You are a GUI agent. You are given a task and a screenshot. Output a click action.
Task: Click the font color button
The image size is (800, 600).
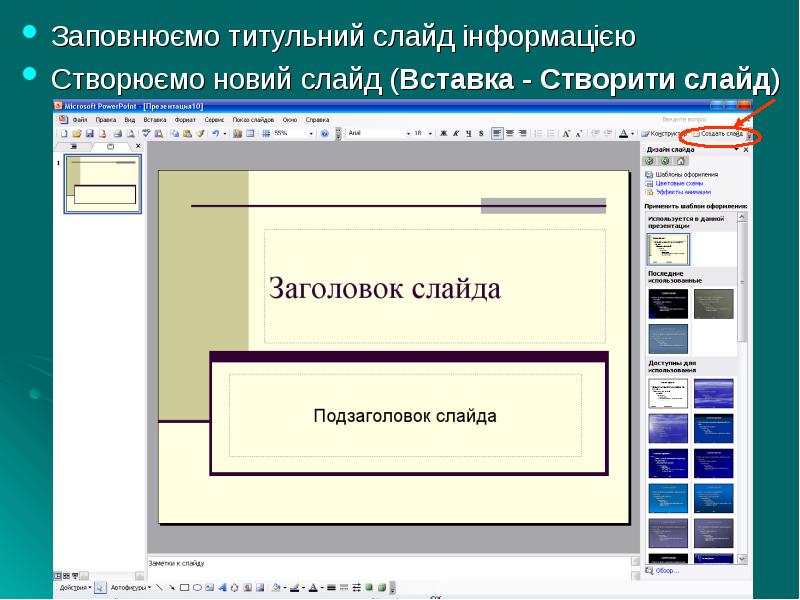pos(622,133)
